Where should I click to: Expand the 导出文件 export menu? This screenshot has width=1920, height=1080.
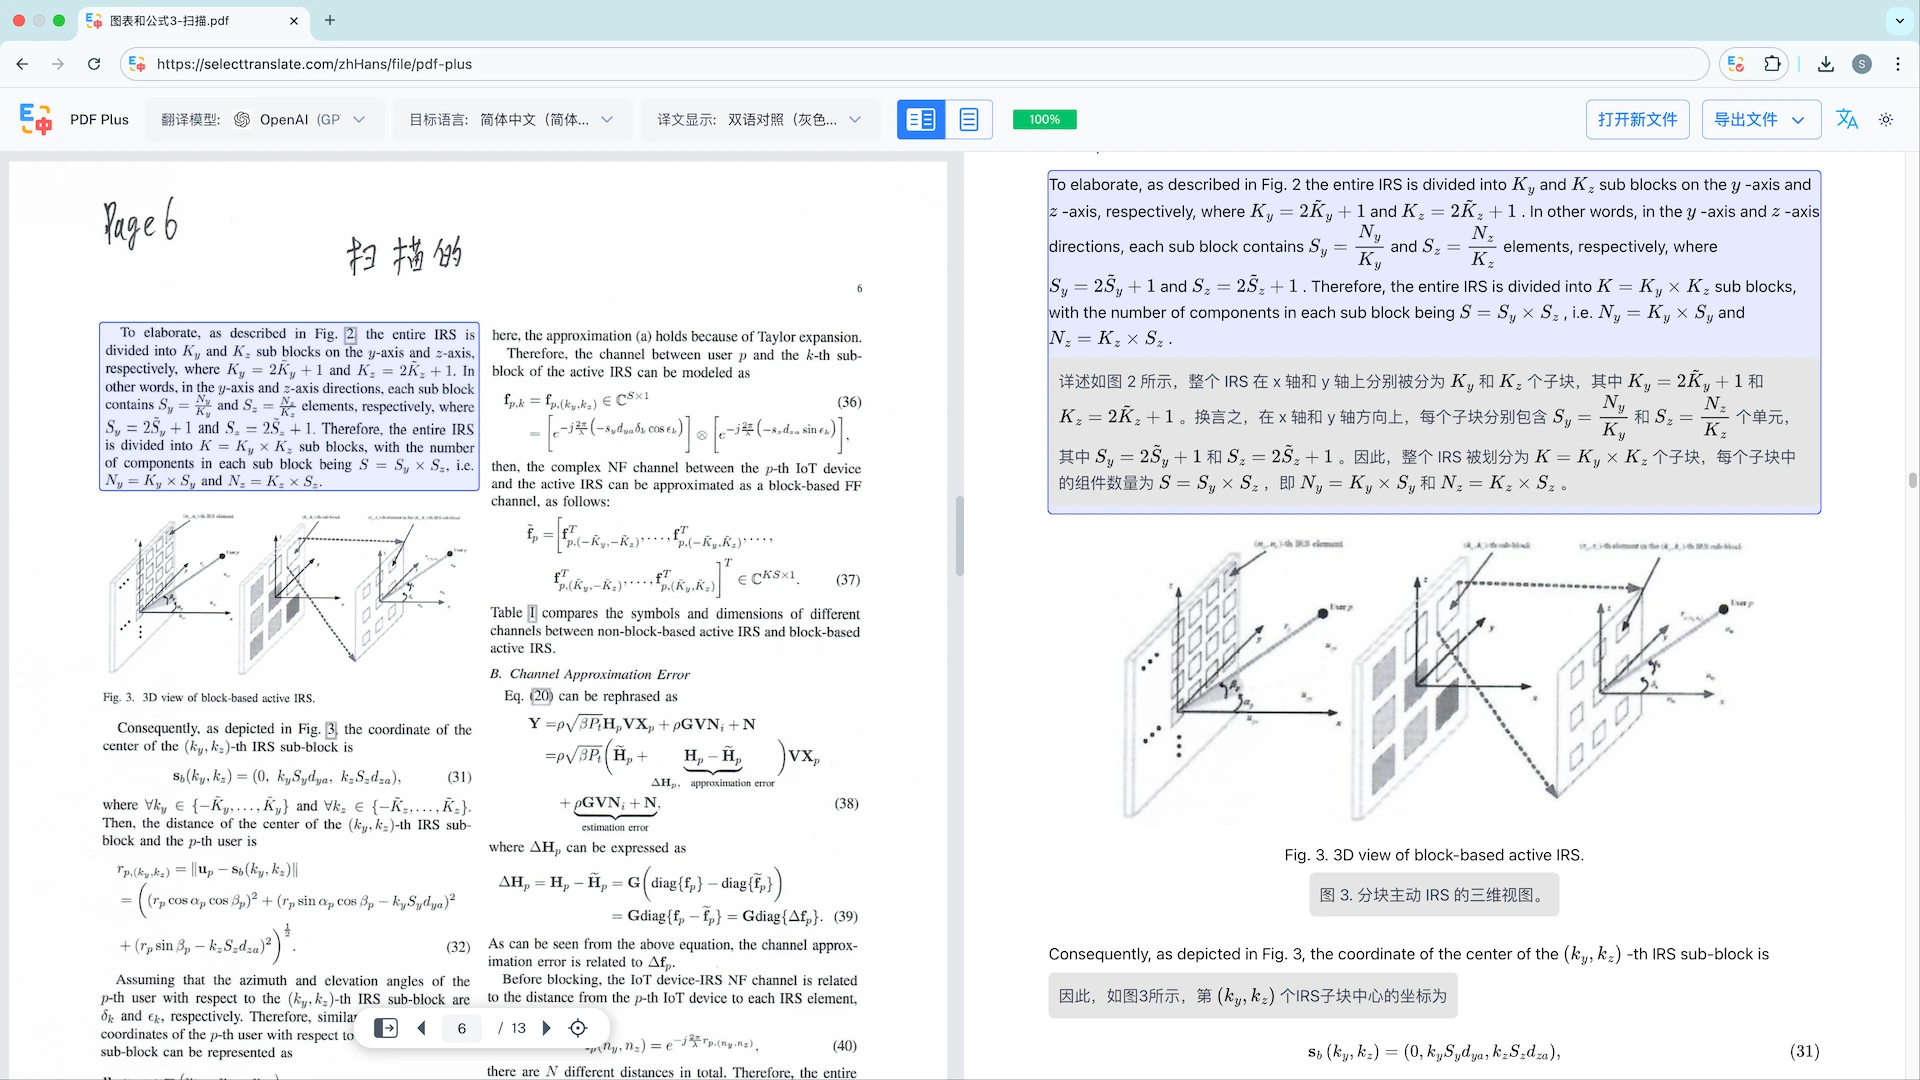click(1760, 119)
